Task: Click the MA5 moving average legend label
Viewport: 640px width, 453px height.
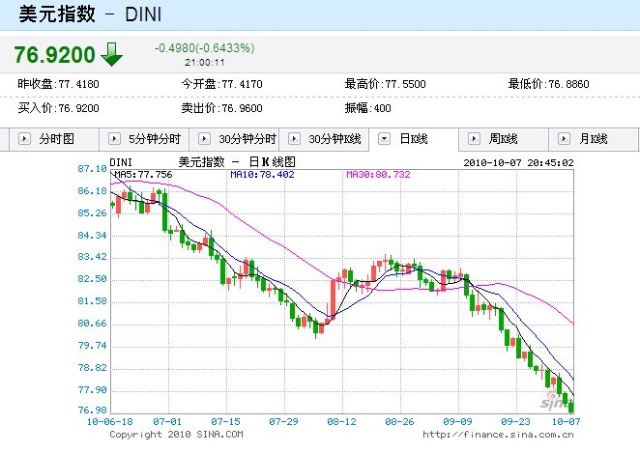Action: (142, 174)
